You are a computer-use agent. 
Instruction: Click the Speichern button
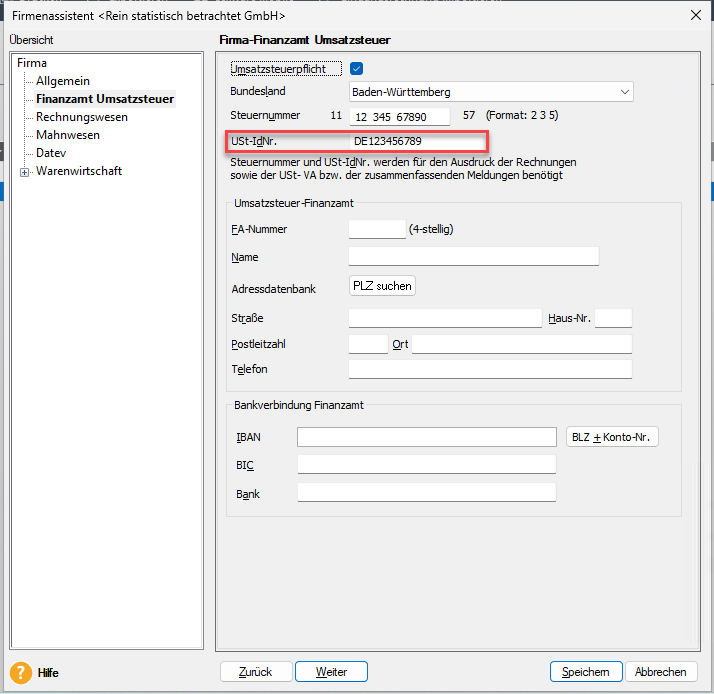coord(586,672)
